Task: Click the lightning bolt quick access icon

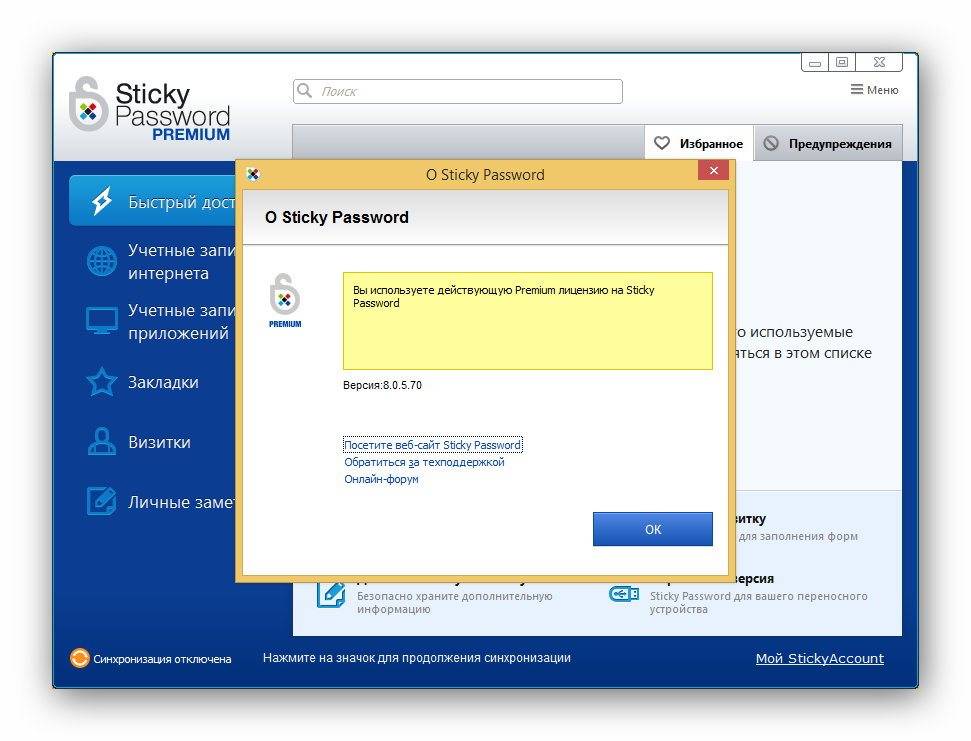Action: click(x=102, y=201)
